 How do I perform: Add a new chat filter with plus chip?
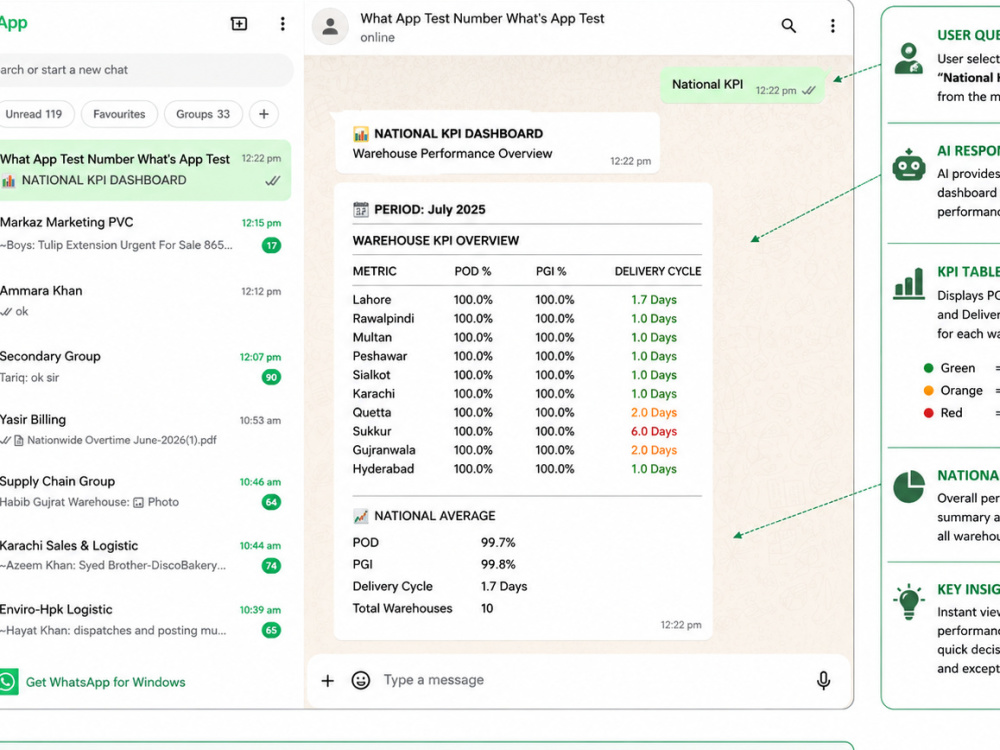click(264, 114)
